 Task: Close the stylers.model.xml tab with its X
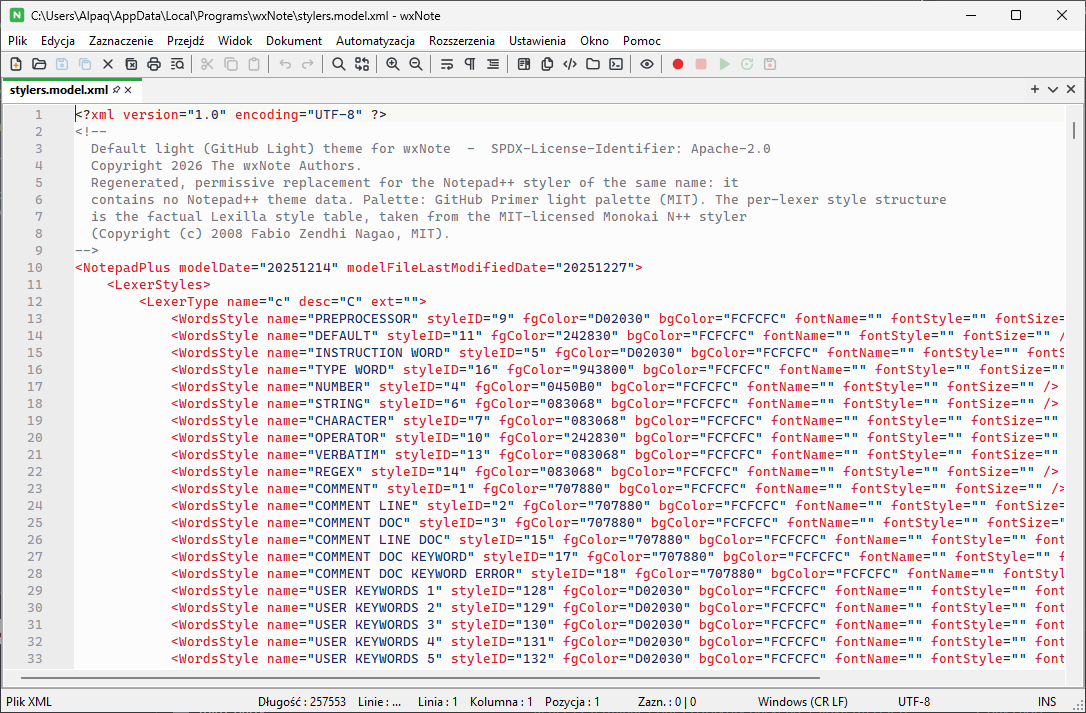coord(128,90)
